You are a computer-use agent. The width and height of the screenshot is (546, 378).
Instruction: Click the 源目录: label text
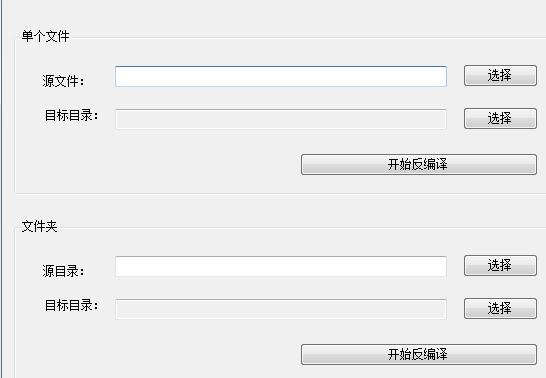(63, 271)
